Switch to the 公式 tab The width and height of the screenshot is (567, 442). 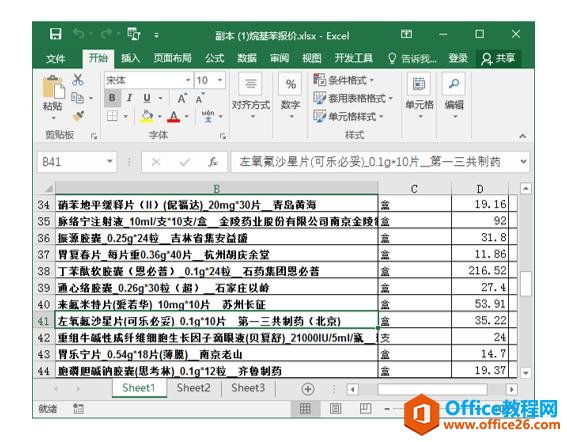[214, 58]
